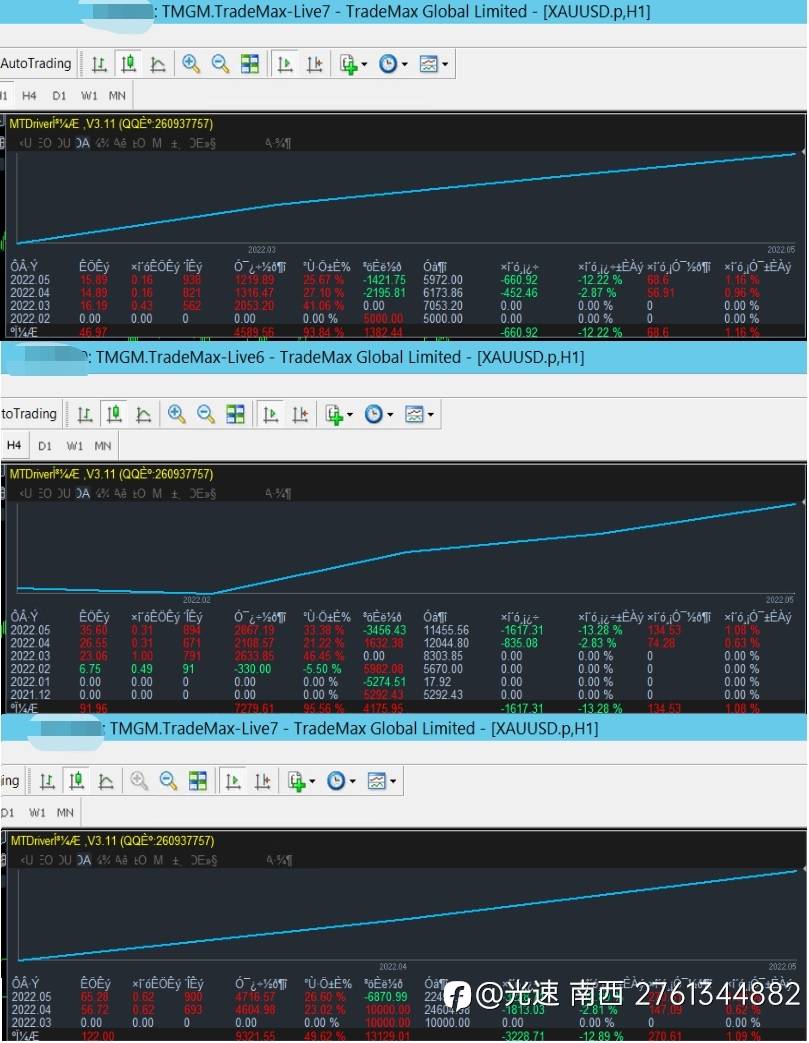The width and height of the screenshot is (809, 1043).
Task: Tile windows icon in Live6 window
Action: [x=235, y=414]
